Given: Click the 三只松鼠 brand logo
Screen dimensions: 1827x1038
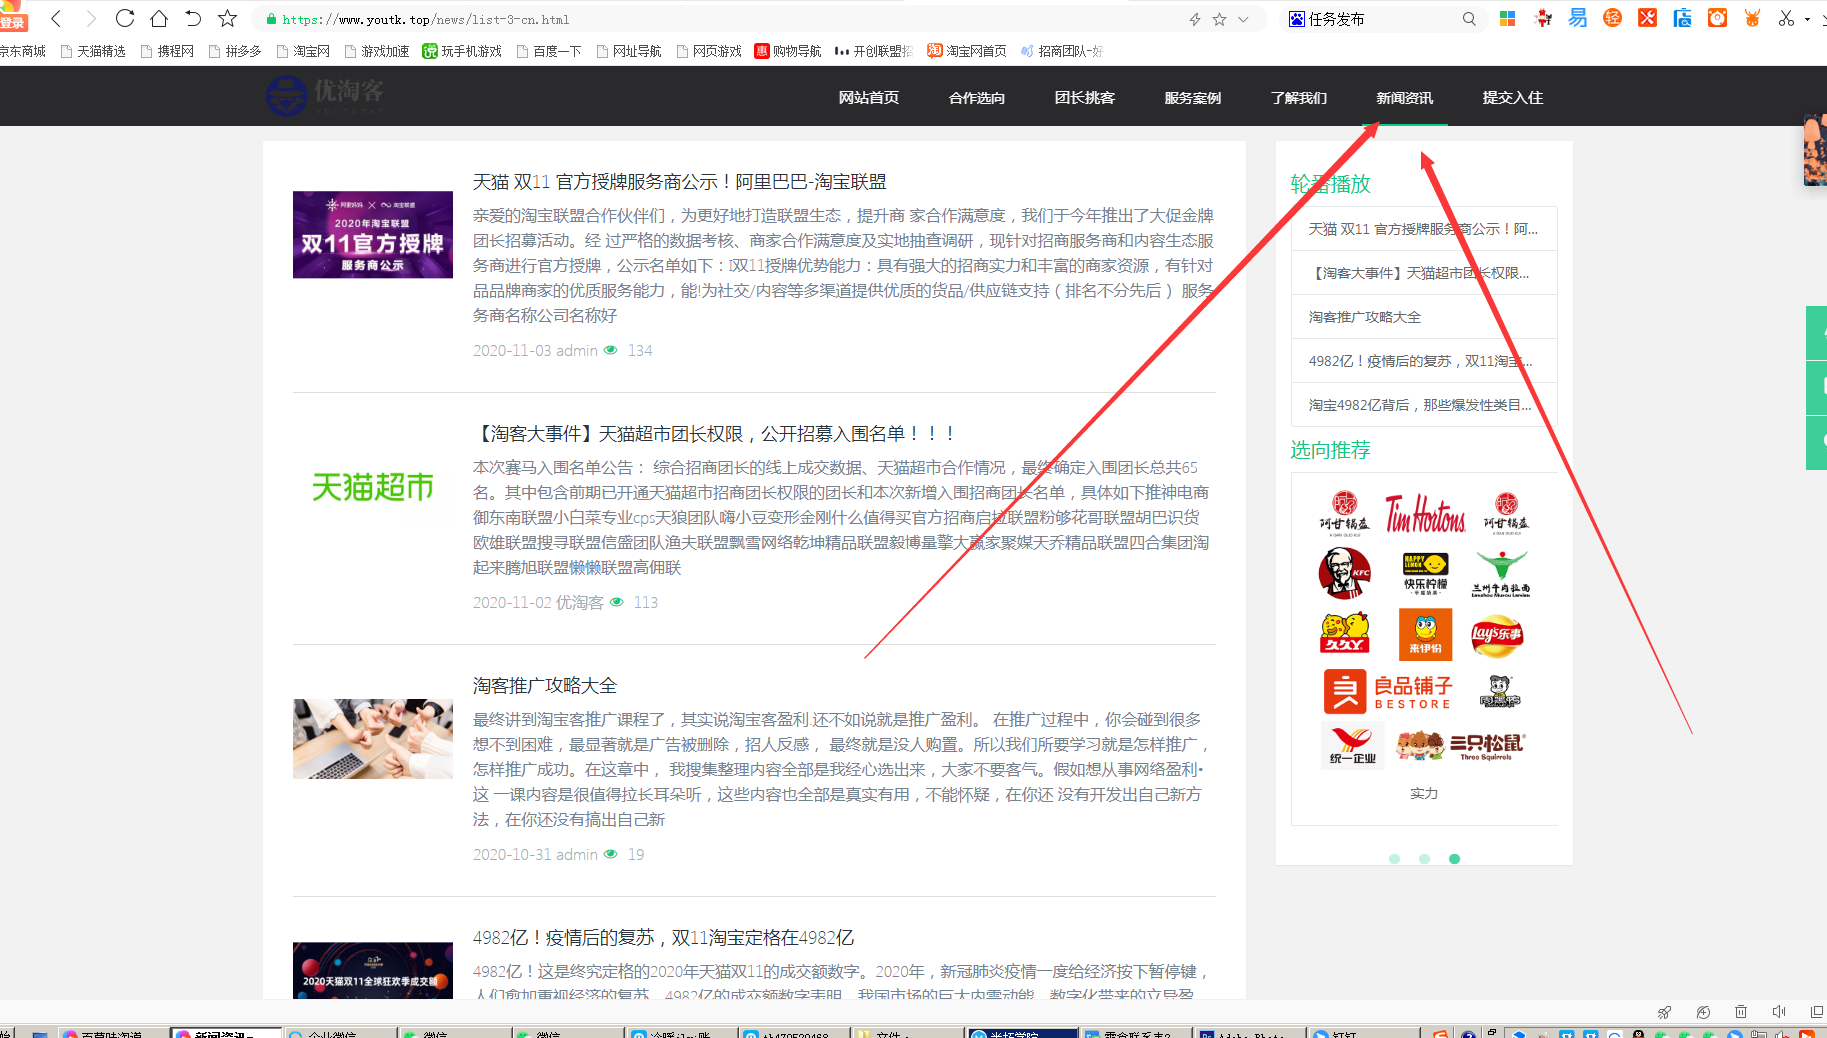Looking at the screenshot, I should pos(1461,745).
